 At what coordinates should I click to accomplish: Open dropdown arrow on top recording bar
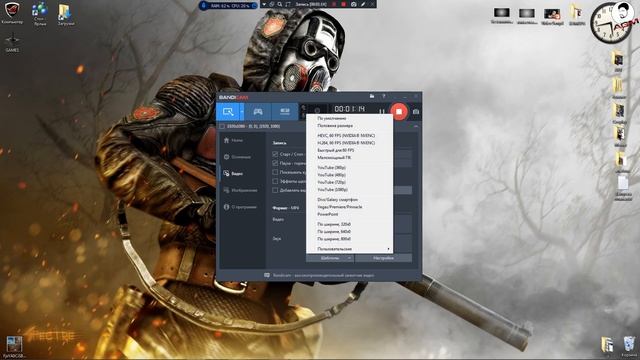(264, 4)
